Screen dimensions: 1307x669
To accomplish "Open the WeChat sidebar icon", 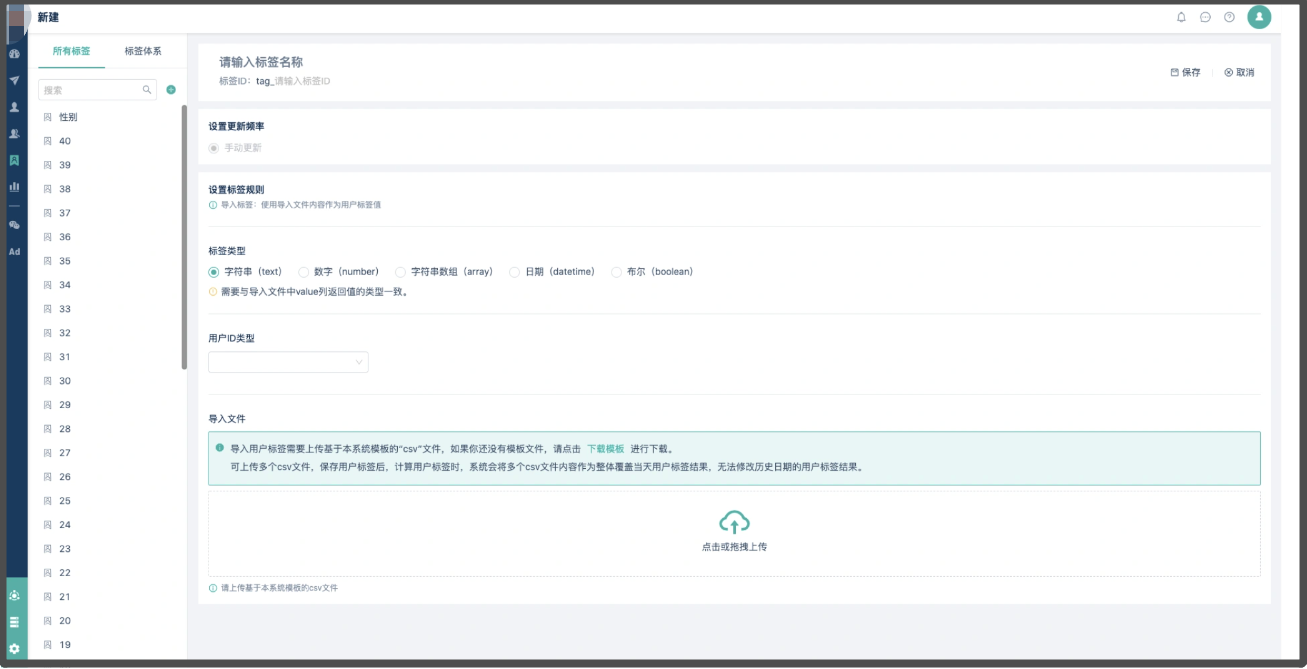I will tap(14, 225).
